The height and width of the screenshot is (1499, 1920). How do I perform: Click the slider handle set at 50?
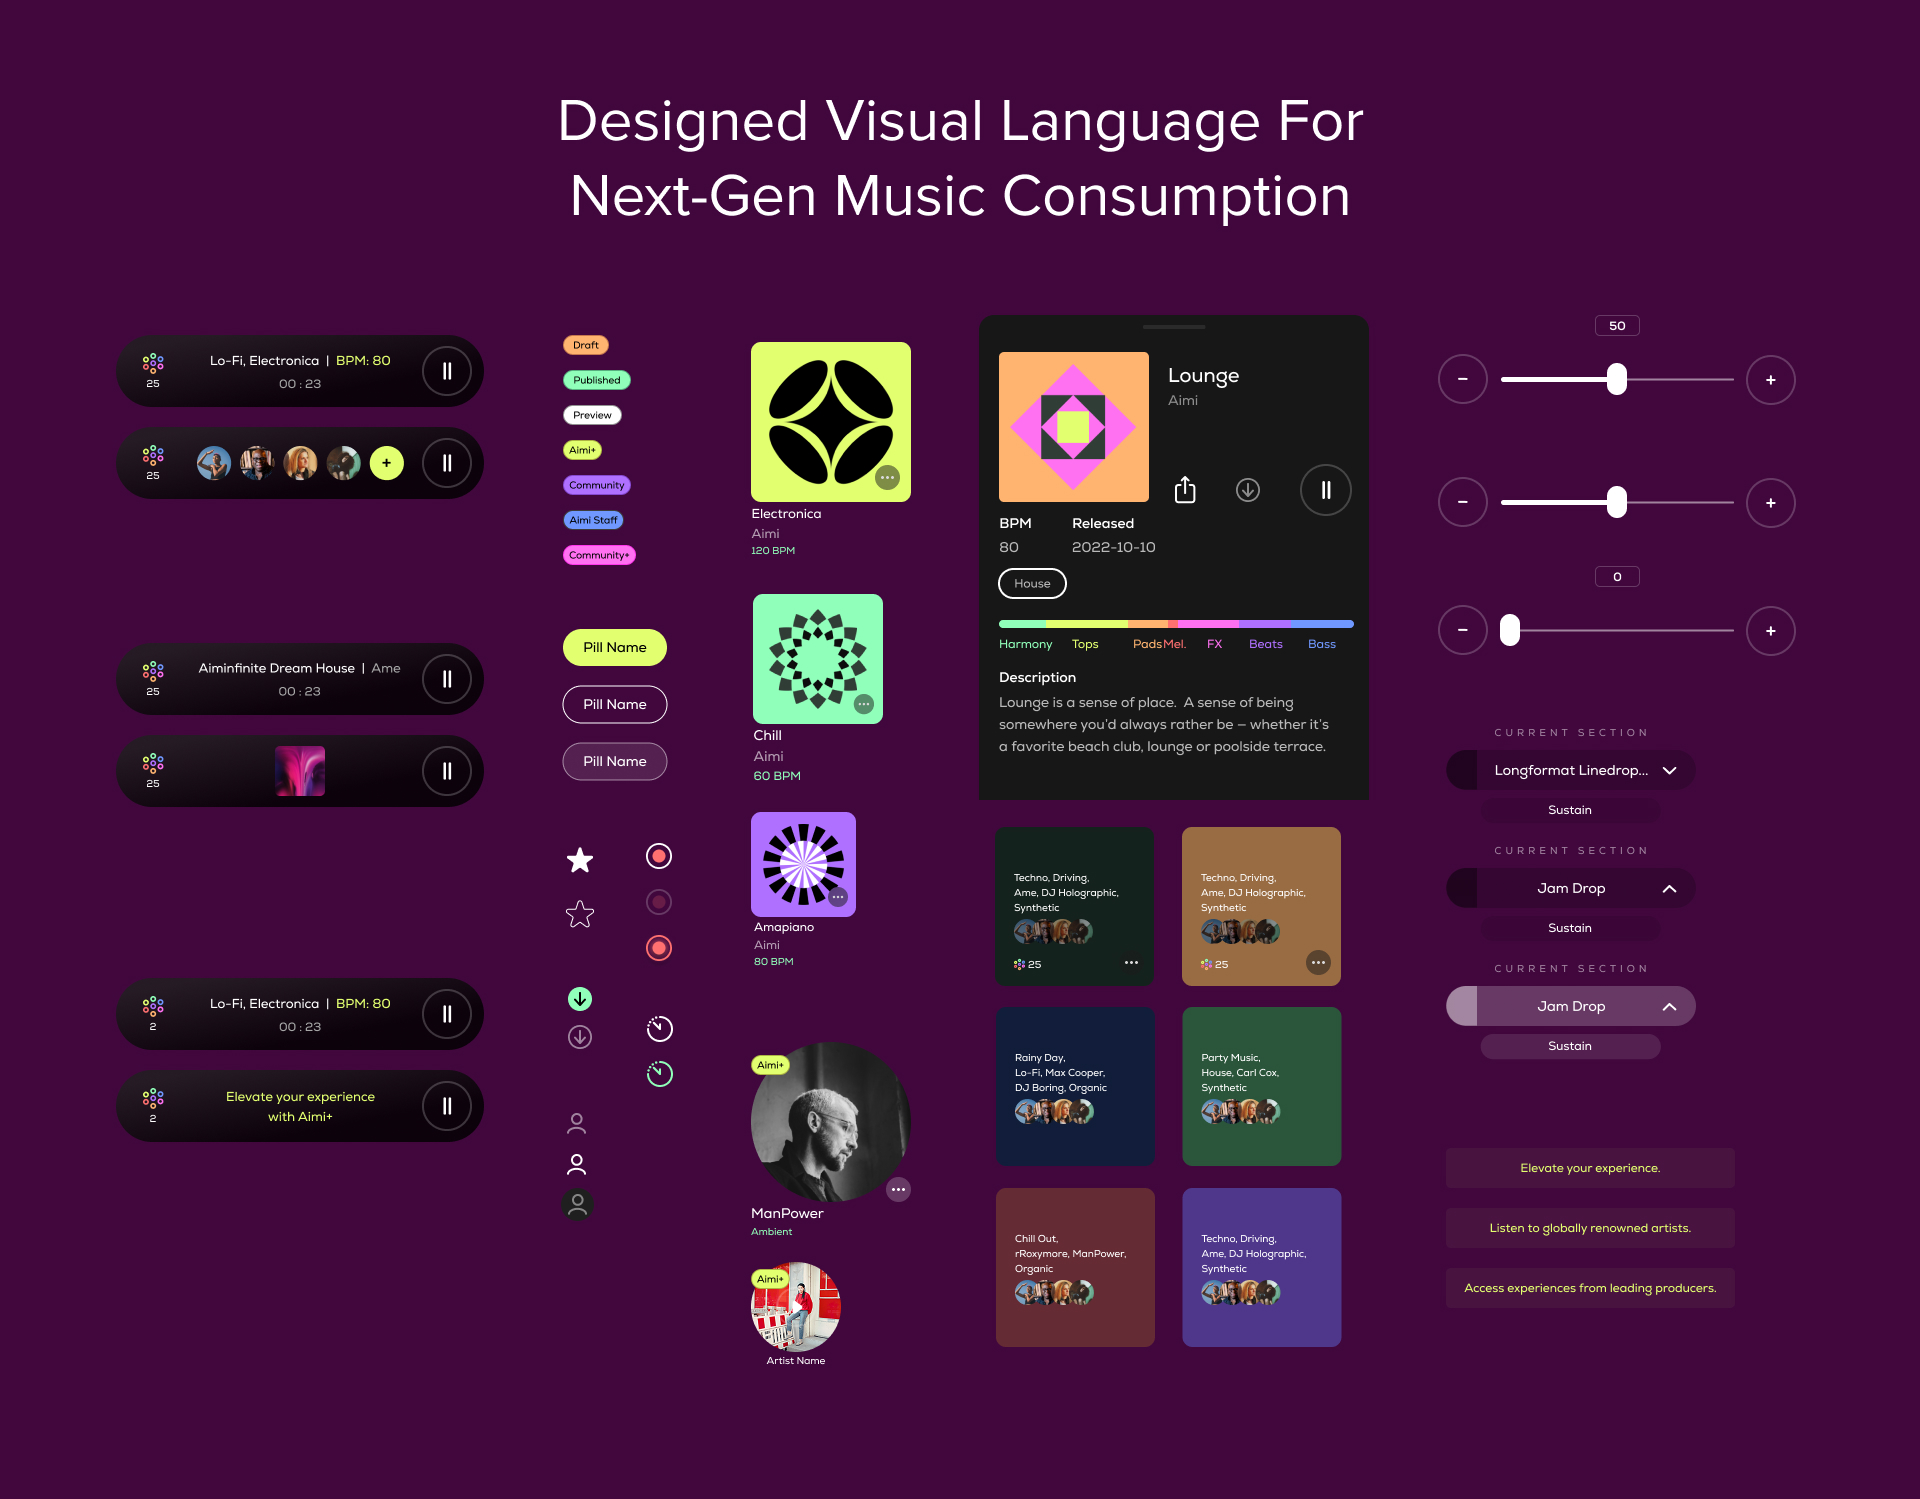pos(1617,380)
